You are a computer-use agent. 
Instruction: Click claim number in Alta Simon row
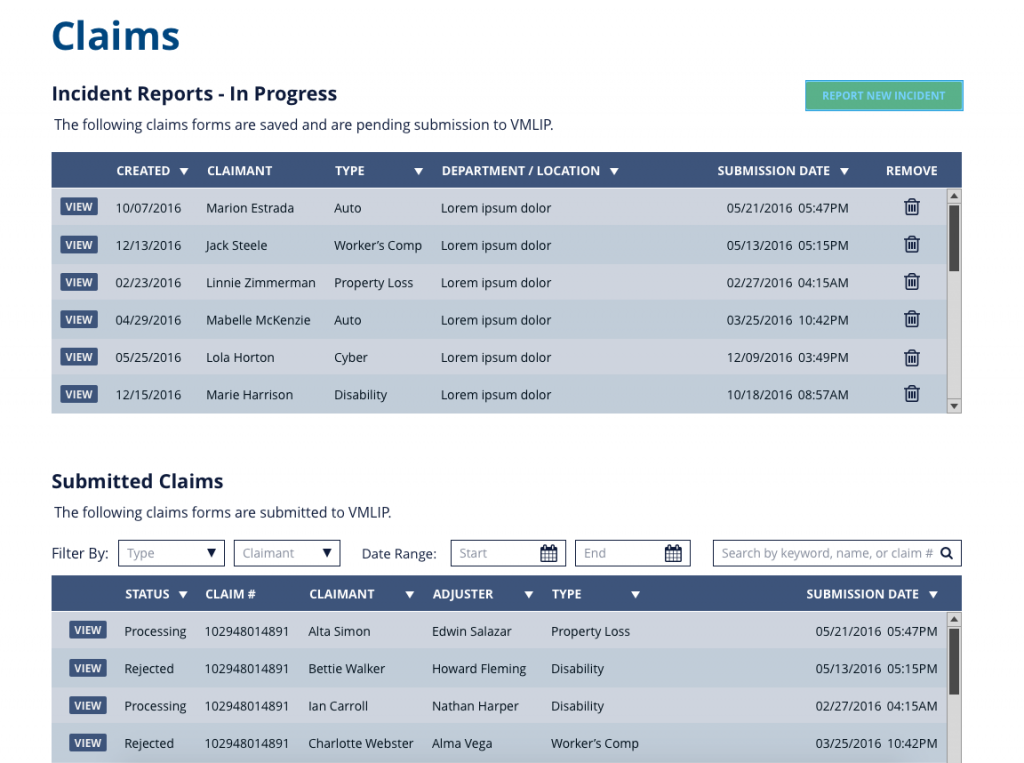[246, 632]
